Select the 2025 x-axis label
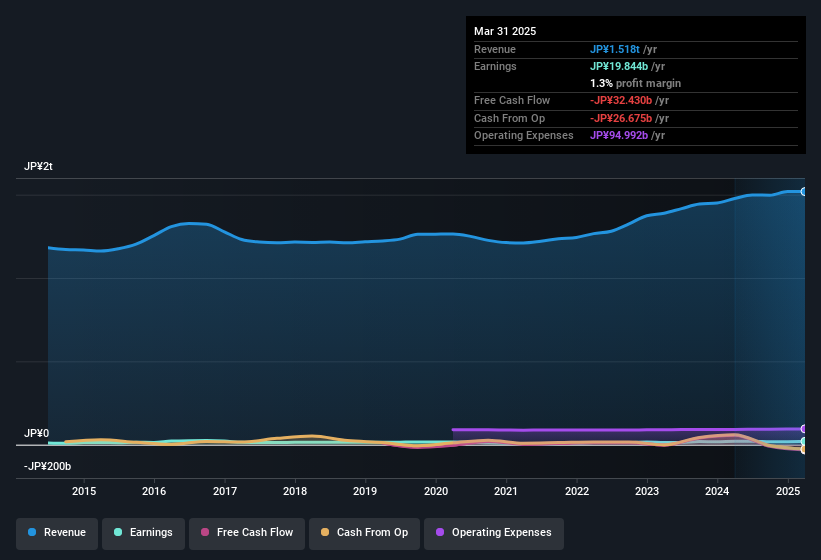This screenshot has width=821, height=560. [788, 491]
